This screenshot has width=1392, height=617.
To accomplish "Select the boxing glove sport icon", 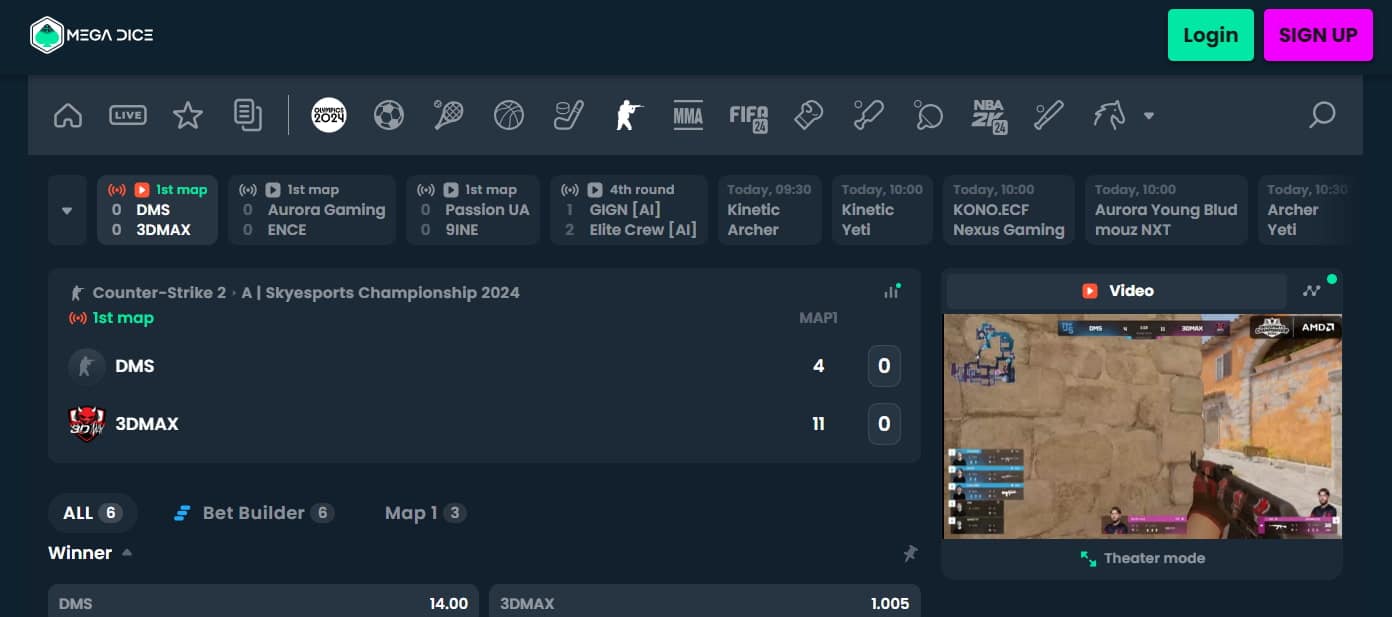I will [808, 116].
